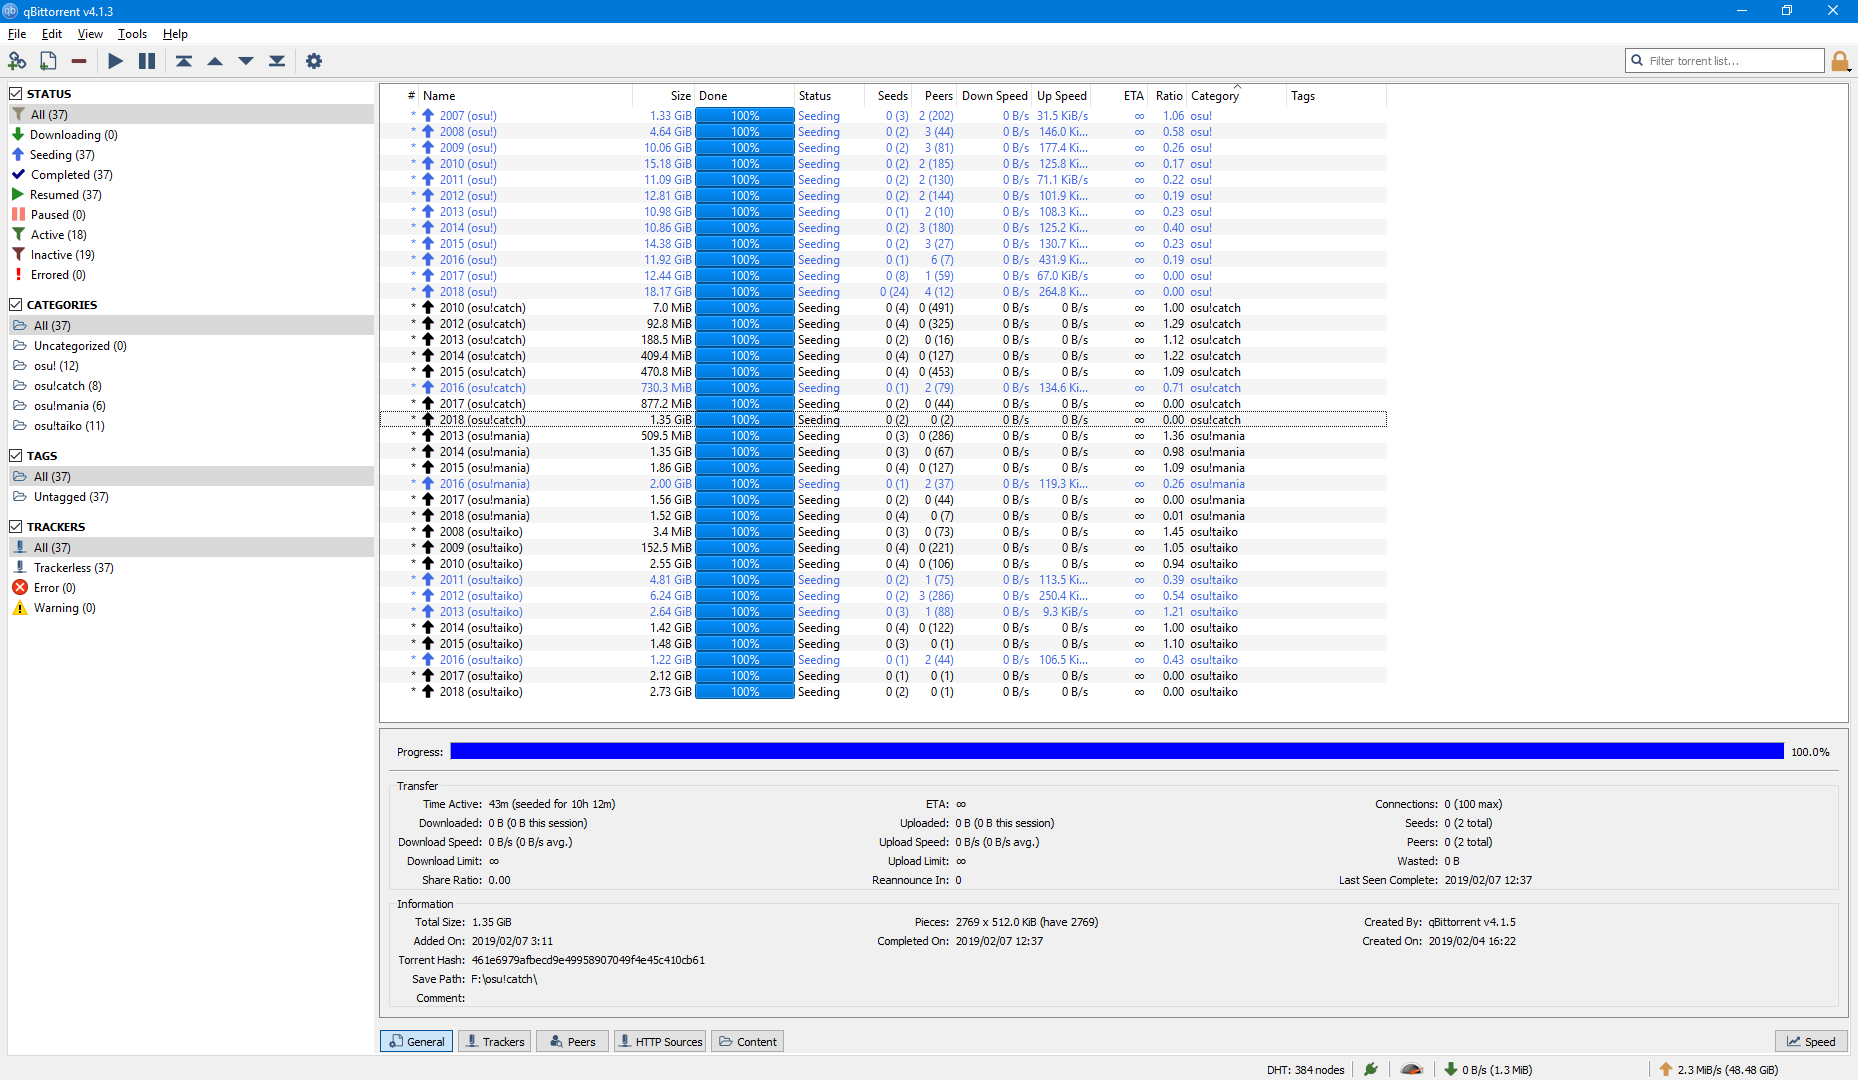Viewport: 1858px width, 1080px height.
Task: Filter by Errored (0) status
Action: click(x=191, y=274)
